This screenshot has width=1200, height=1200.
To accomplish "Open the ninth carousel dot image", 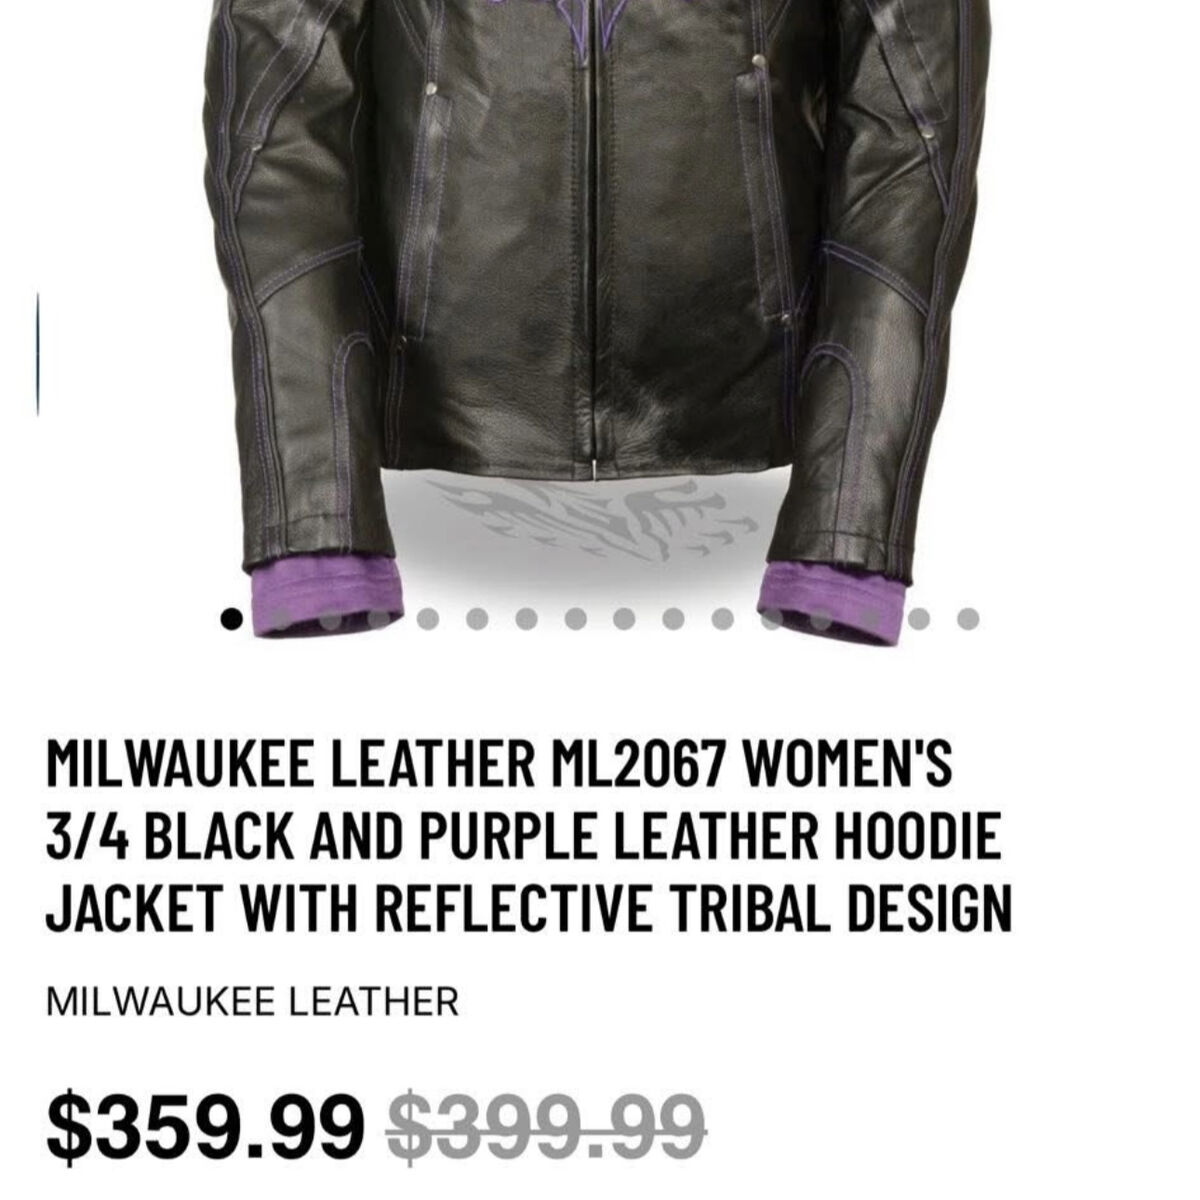I will click(624, 619).
